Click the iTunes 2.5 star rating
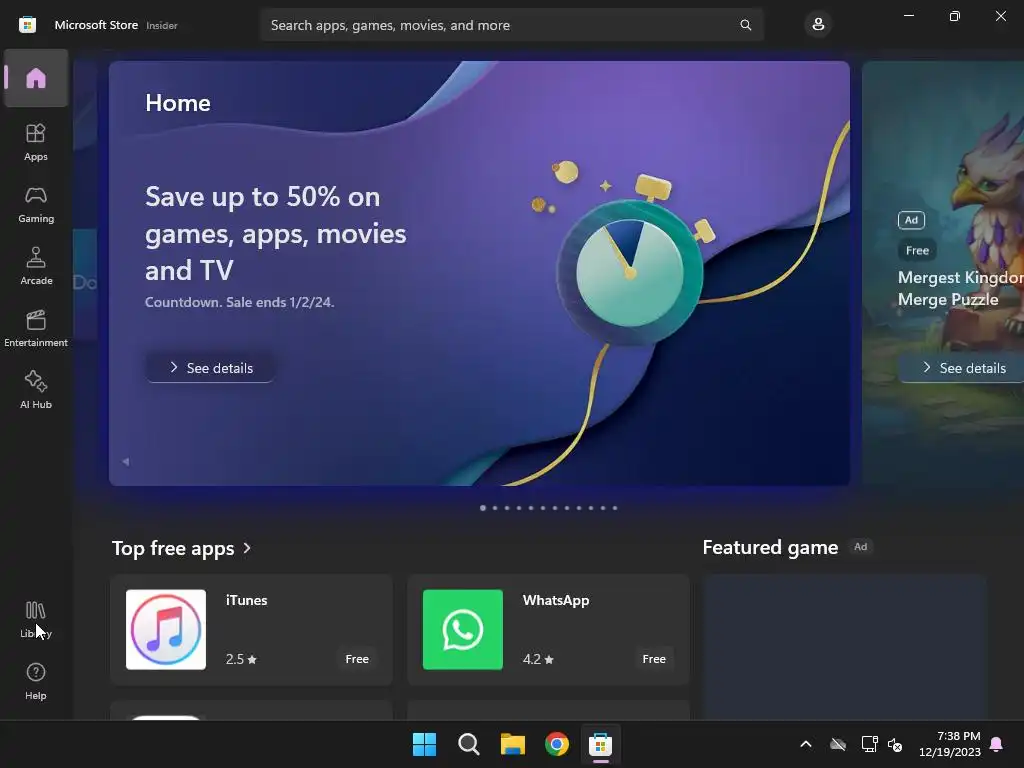This screenshot has height=768, width=1024. click(241, 659)
